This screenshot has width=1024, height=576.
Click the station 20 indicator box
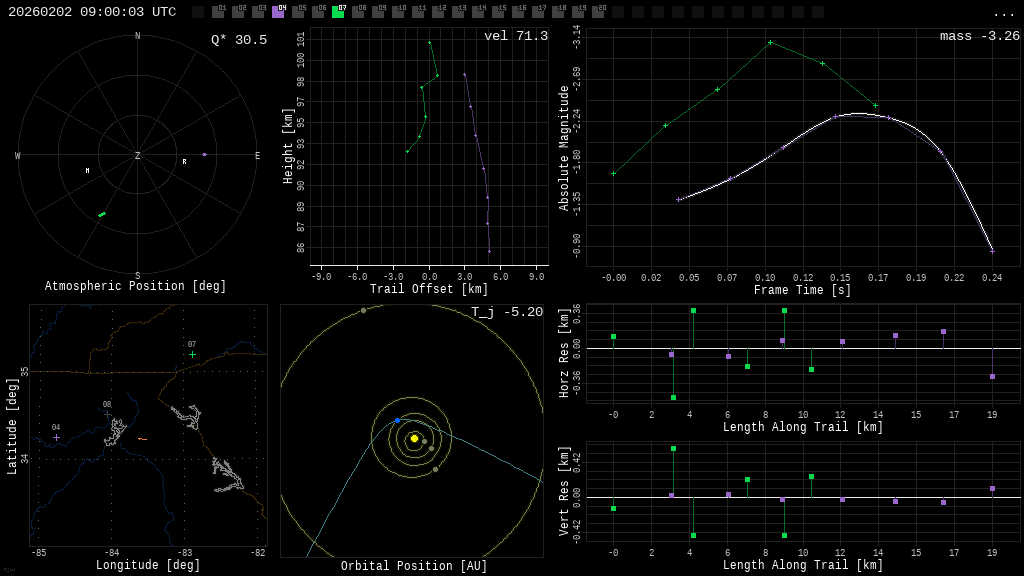click(598, 12)
